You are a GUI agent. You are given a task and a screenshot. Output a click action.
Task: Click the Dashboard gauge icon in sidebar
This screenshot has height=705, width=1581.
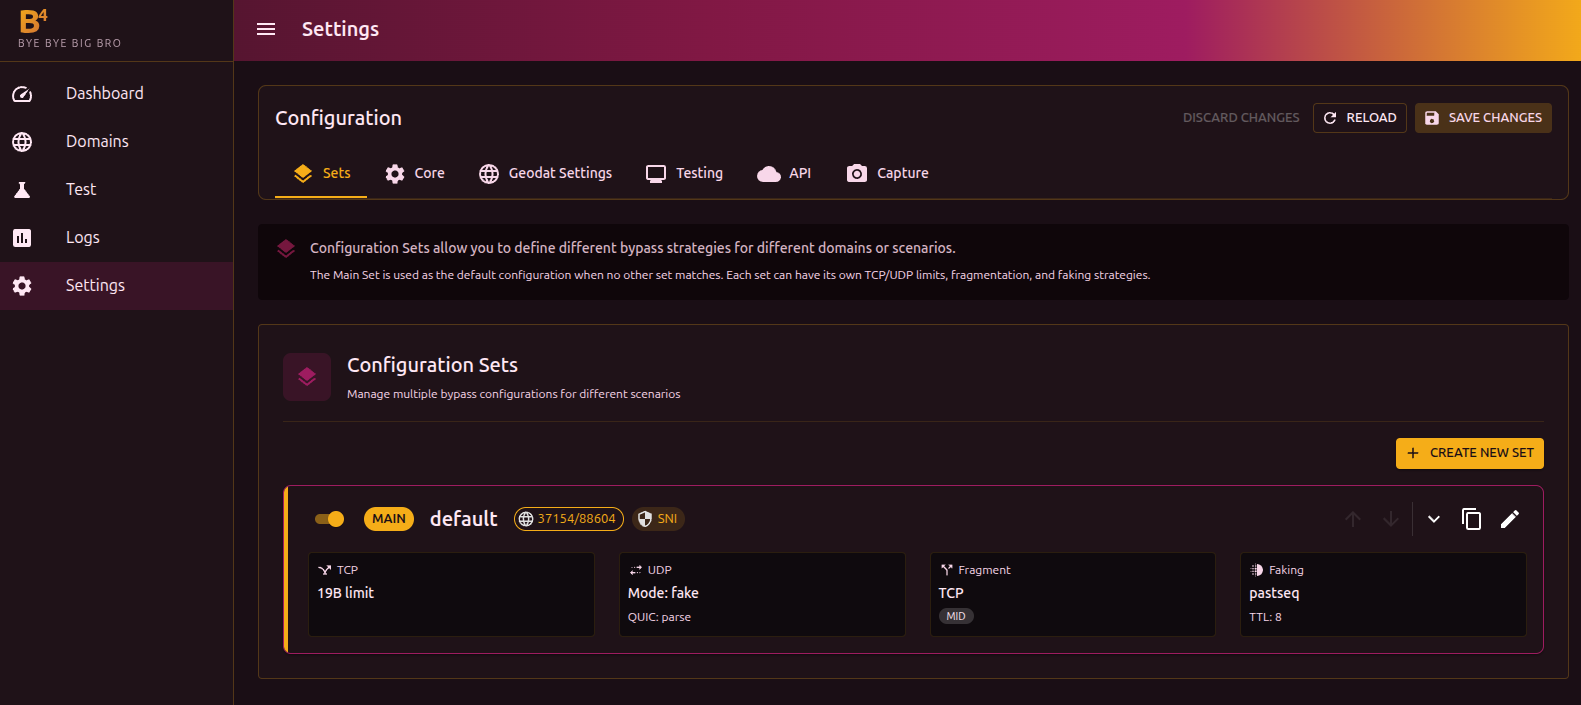click(22, 94)
